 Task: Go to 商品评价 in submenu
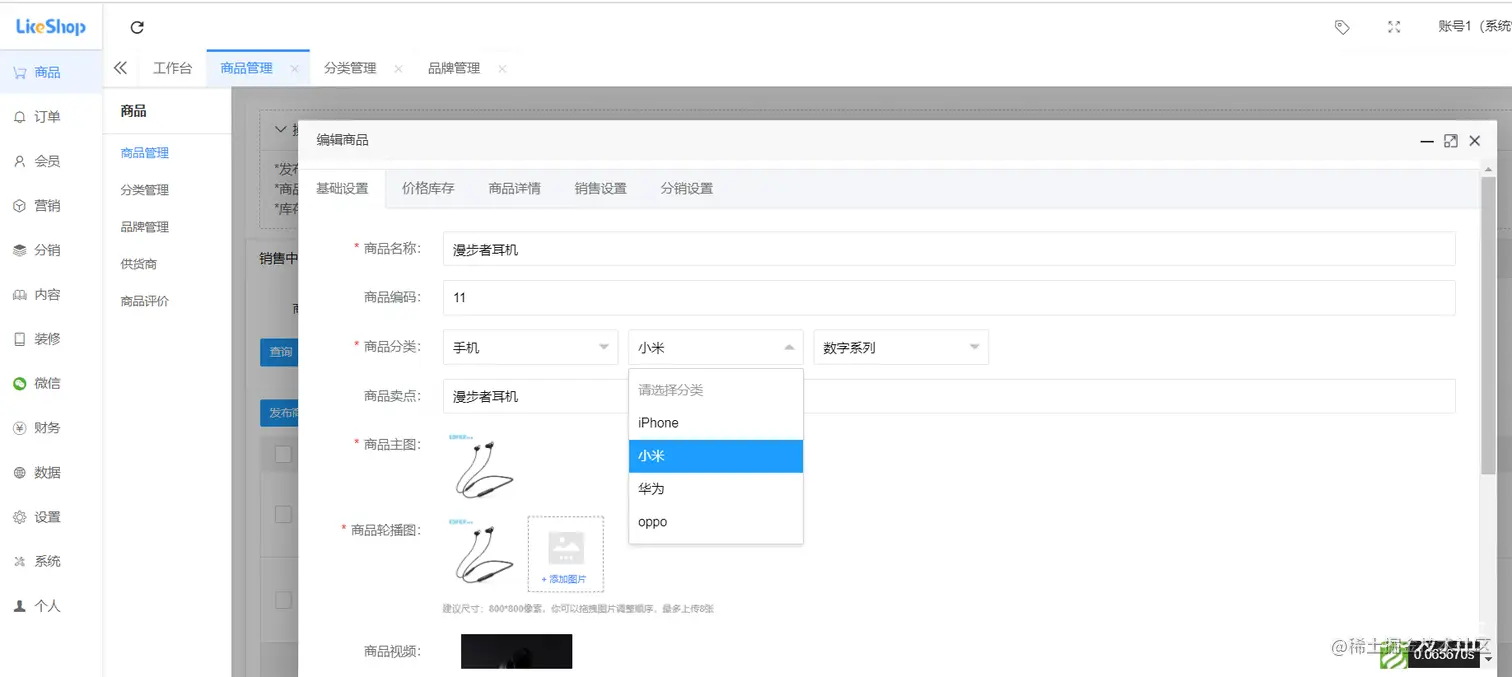[145, 301]
